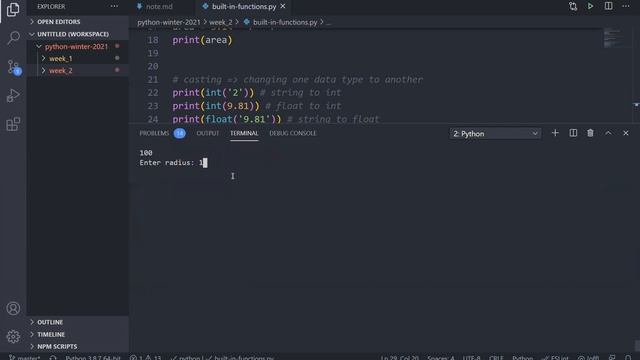
Task: Expand the Timeline section
Action: point(78,334)
